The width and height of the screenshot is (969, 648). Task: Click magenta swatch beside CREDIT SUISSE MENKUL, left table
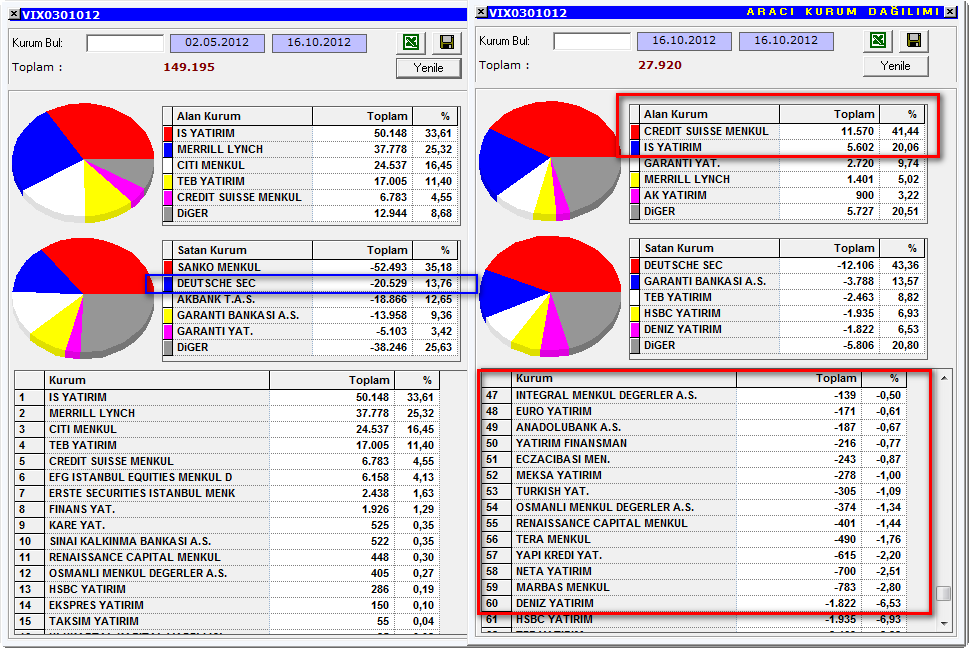tap(167, 198)
